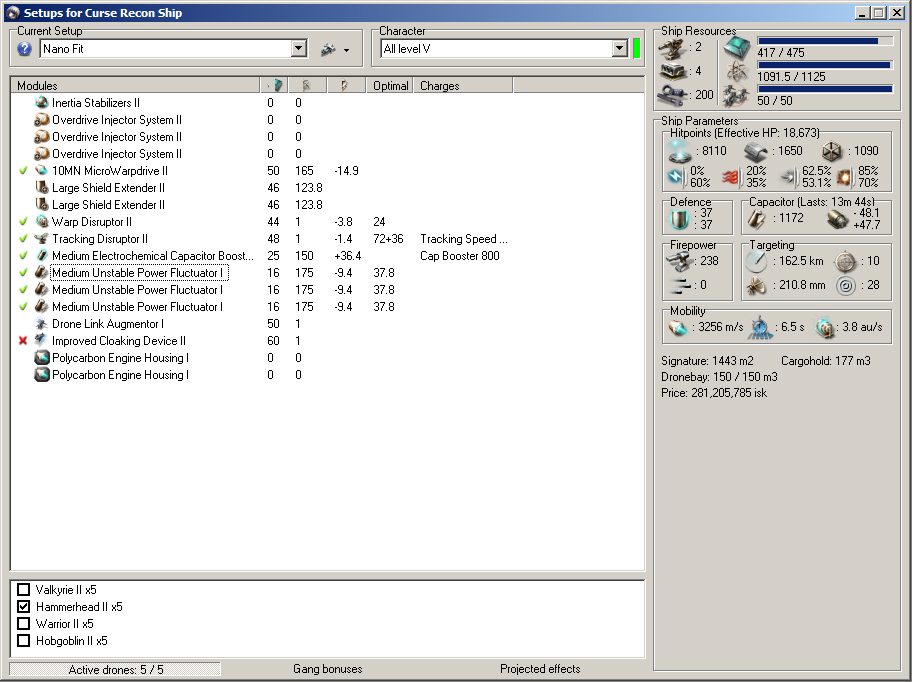Sort by powergrid column header icon
912x682 pixels.
(x=307, y=85)
